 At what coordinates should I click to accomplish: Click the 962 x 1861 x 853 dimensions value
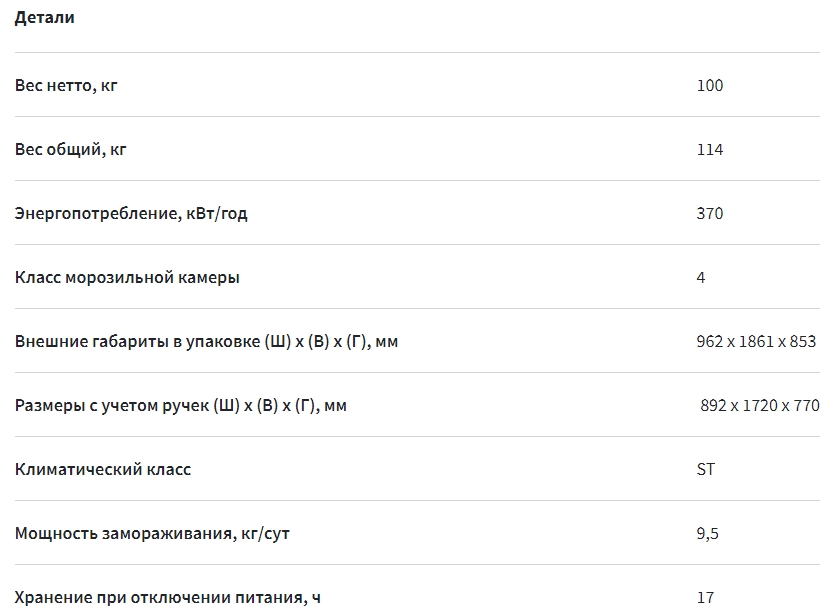[756, 341]
